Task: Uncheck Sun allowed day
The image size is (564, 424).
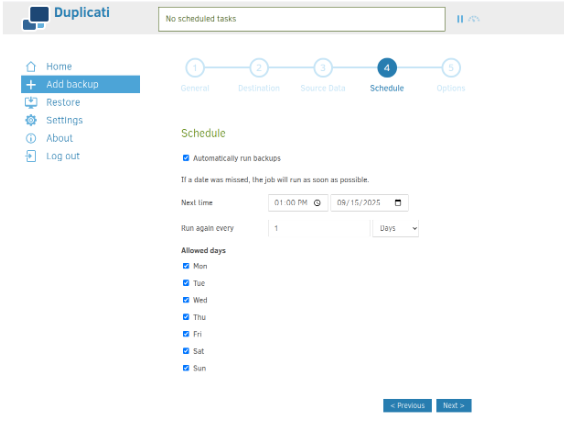Action: click(x=186, y=368)
